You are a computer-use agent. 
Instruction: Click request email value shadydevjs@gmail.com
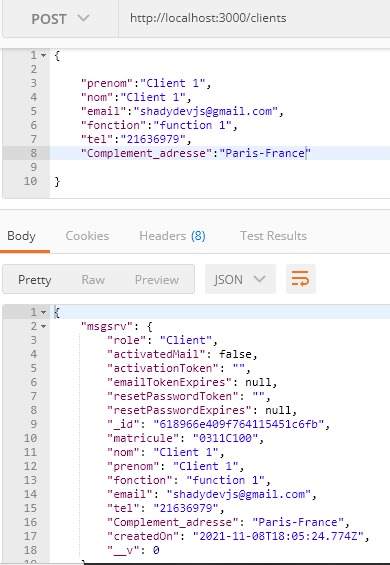[206, 111]
